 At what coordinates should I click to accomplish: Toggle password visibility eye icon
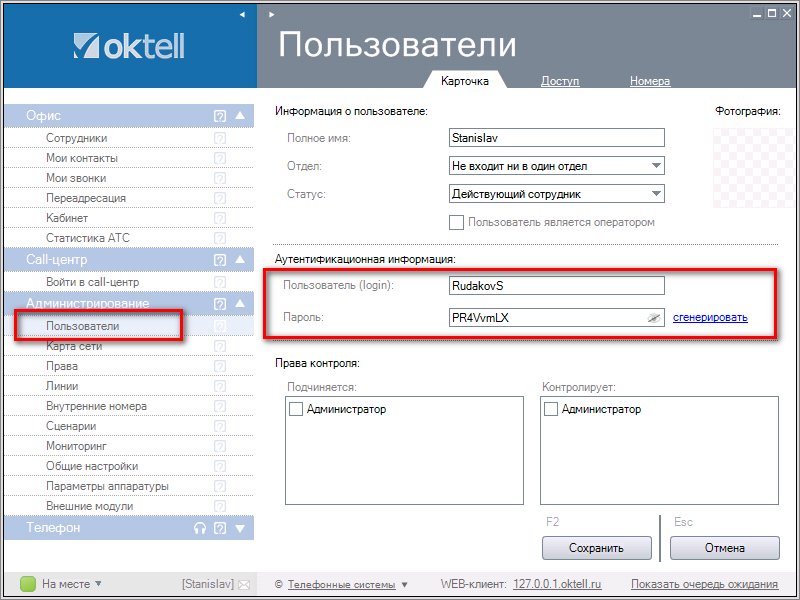[x=653, y=317]
